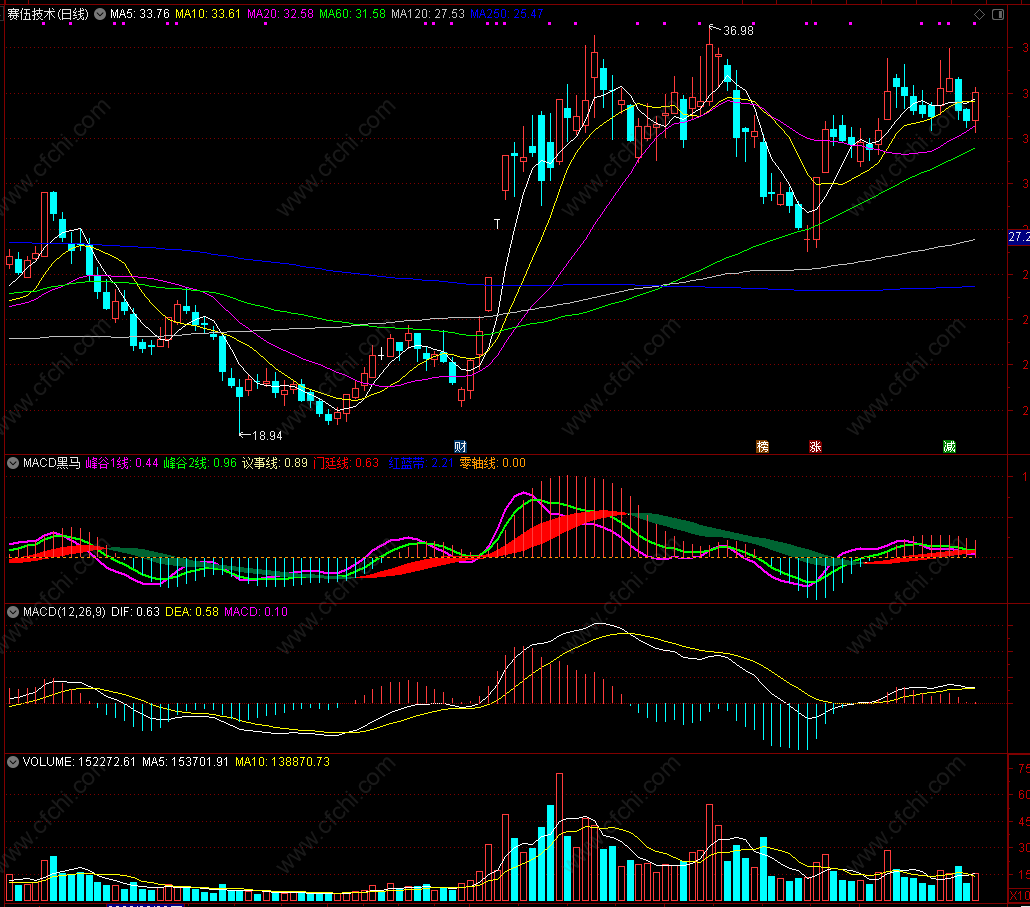Click the 涨 event marker

[815, 447]
